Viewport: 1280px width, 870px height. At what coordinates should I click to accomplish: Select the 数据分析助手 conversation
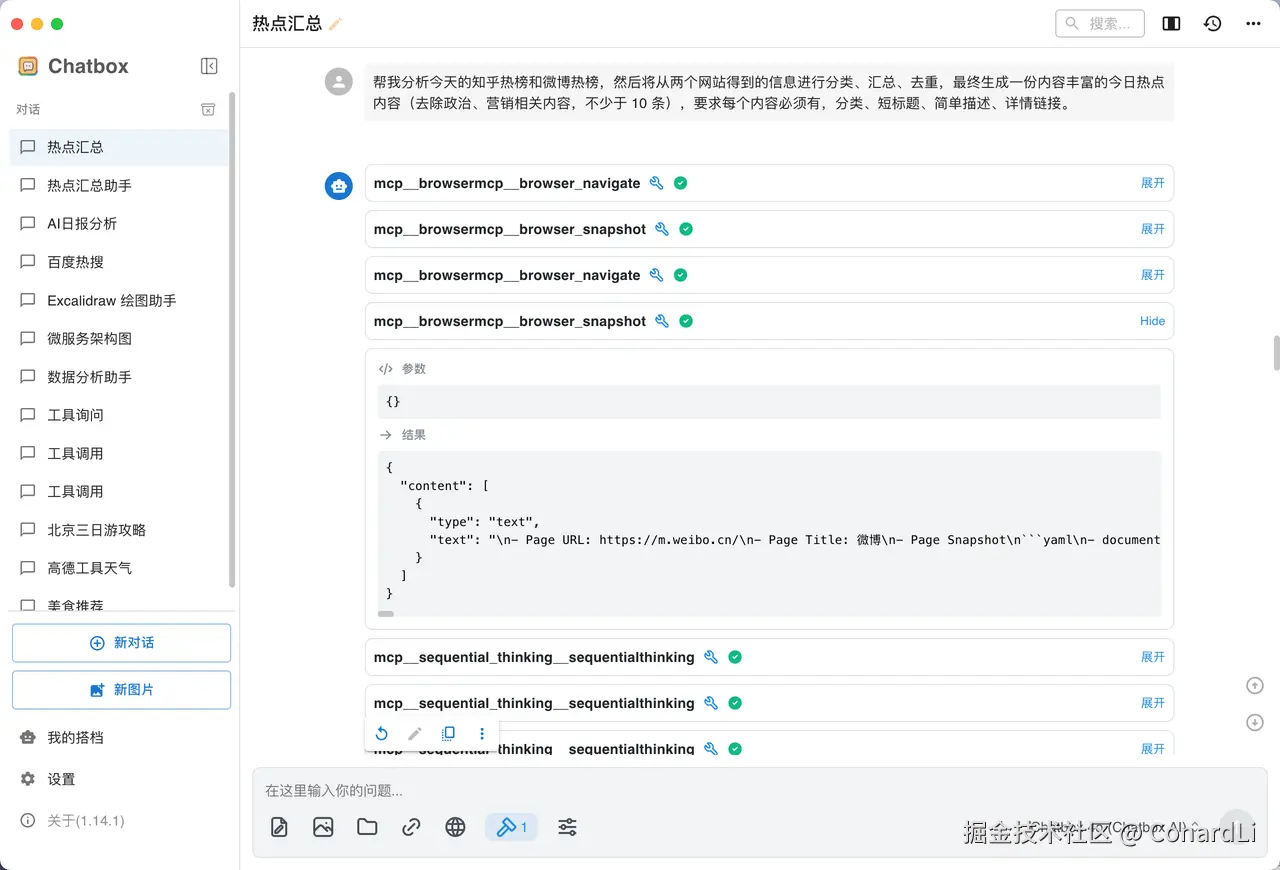tap(119, 377)
